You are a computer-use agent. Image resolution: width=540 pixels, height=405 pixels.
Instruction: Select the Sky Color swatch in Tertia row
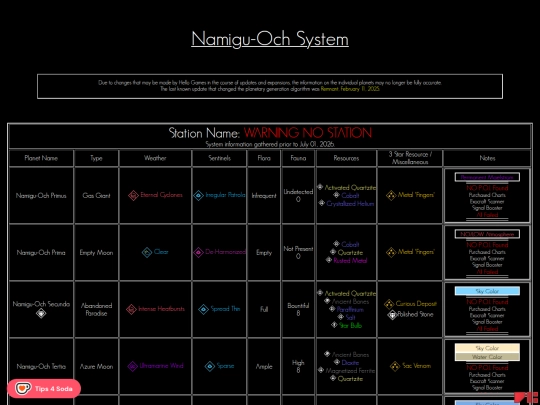tap(487, 348)
